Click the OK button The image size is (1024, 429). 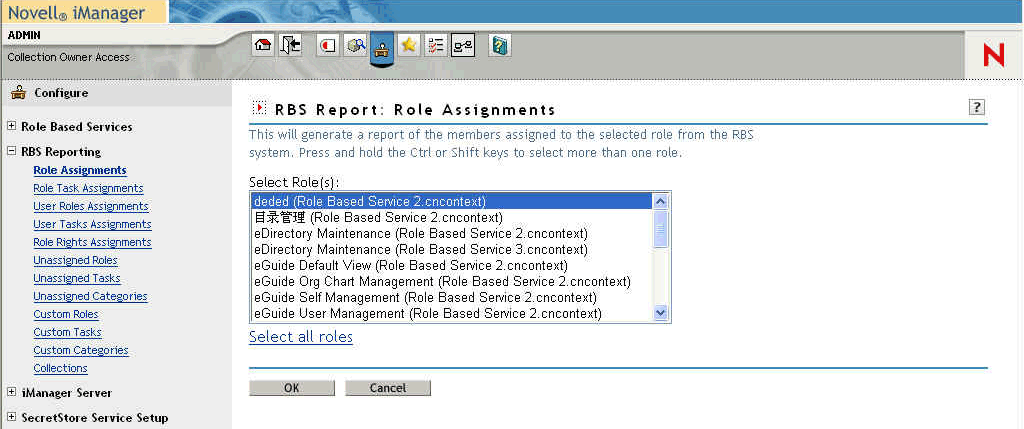292,388
